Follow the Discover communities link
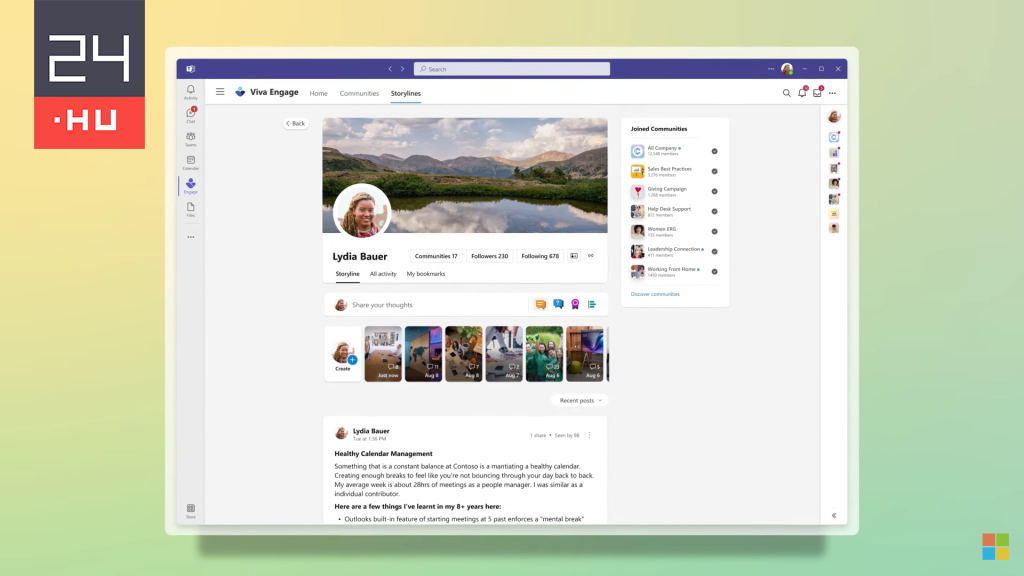The image size is (1024, 576). click(655, 294)
